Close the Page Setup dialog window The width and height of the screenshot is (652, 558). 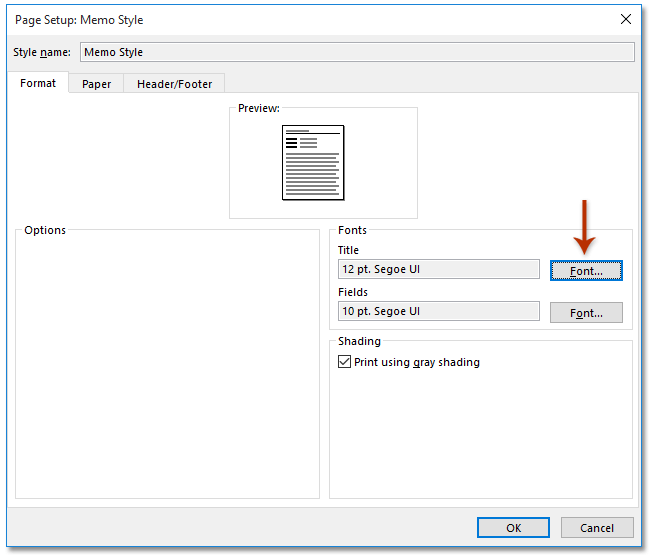click(x=625, y=19)
